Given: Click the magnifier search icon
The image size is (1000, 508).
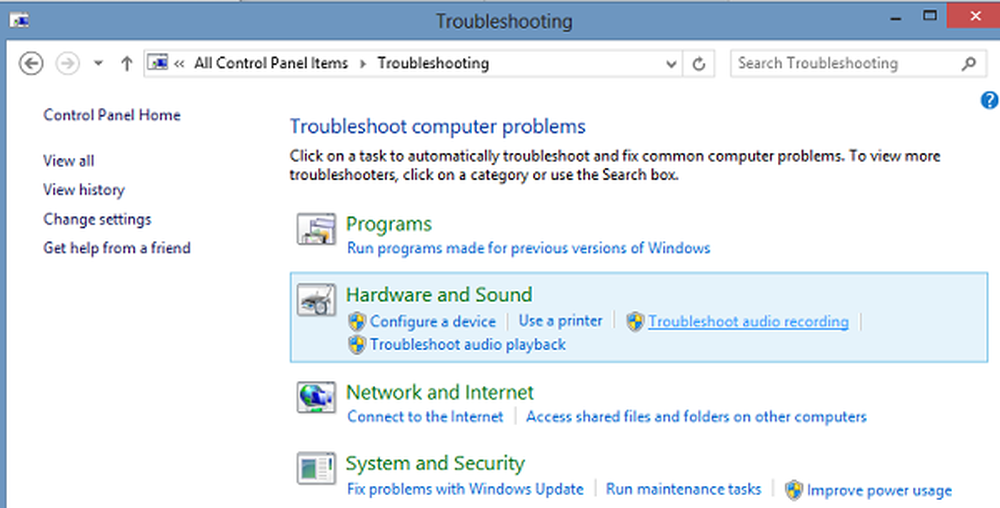Looking at the screenshot, I should click(969, 63).
